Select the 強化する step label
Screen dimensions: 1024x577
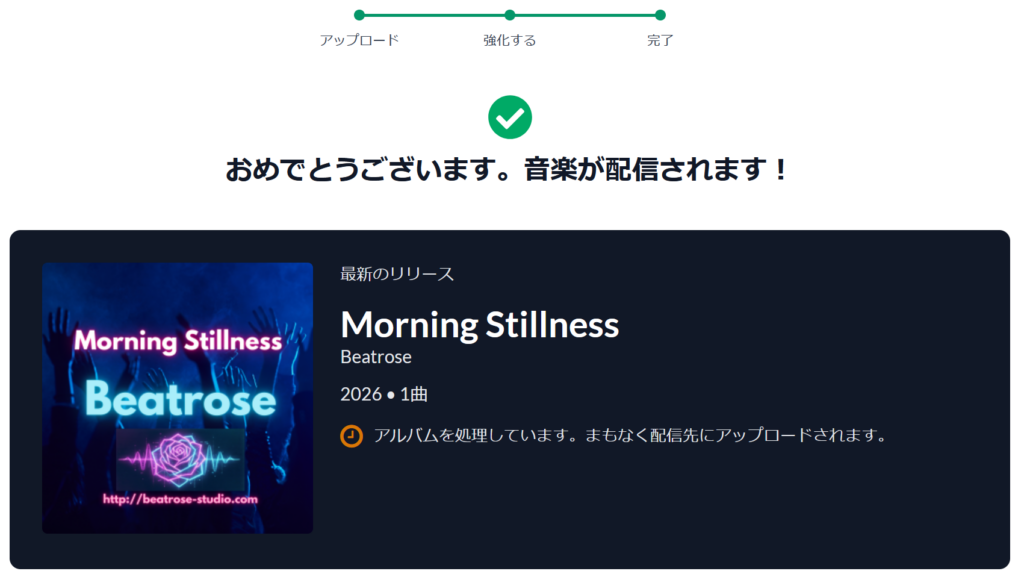[510, 41]
